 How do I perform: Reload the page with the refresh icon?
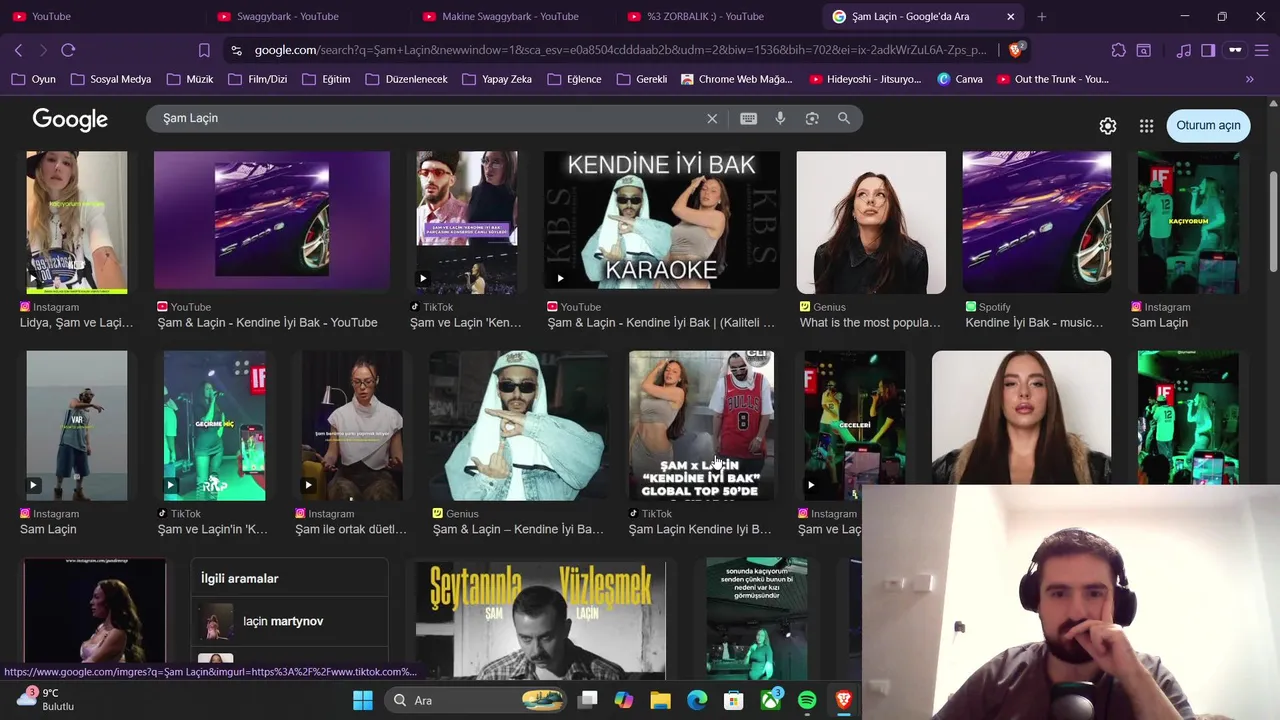[x=68, y=50]
